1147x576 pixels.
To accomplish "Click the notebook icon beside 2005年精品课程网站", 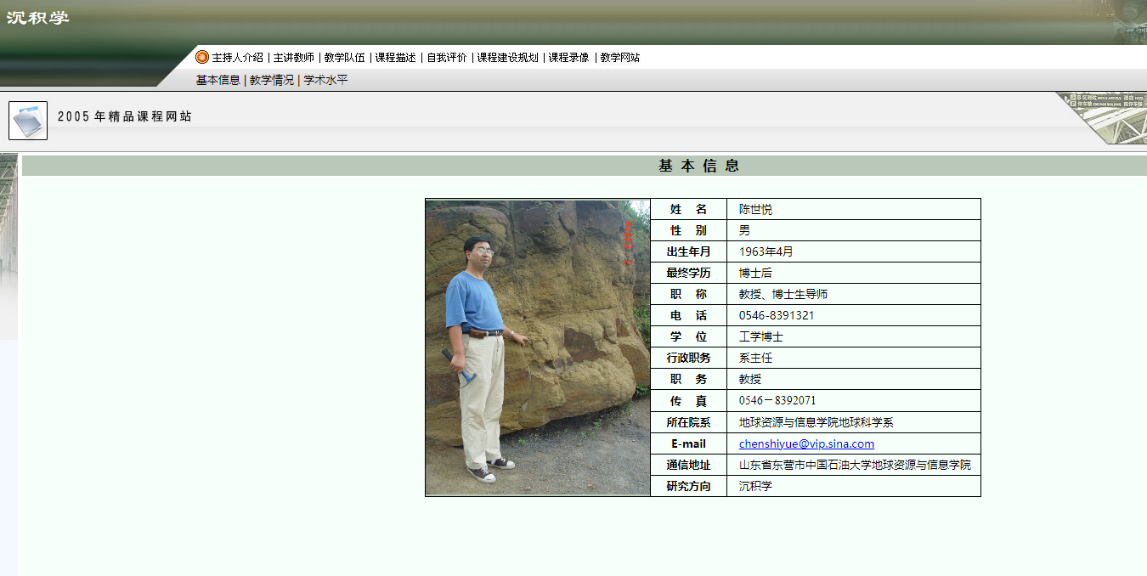I will [x=28, y=121].
